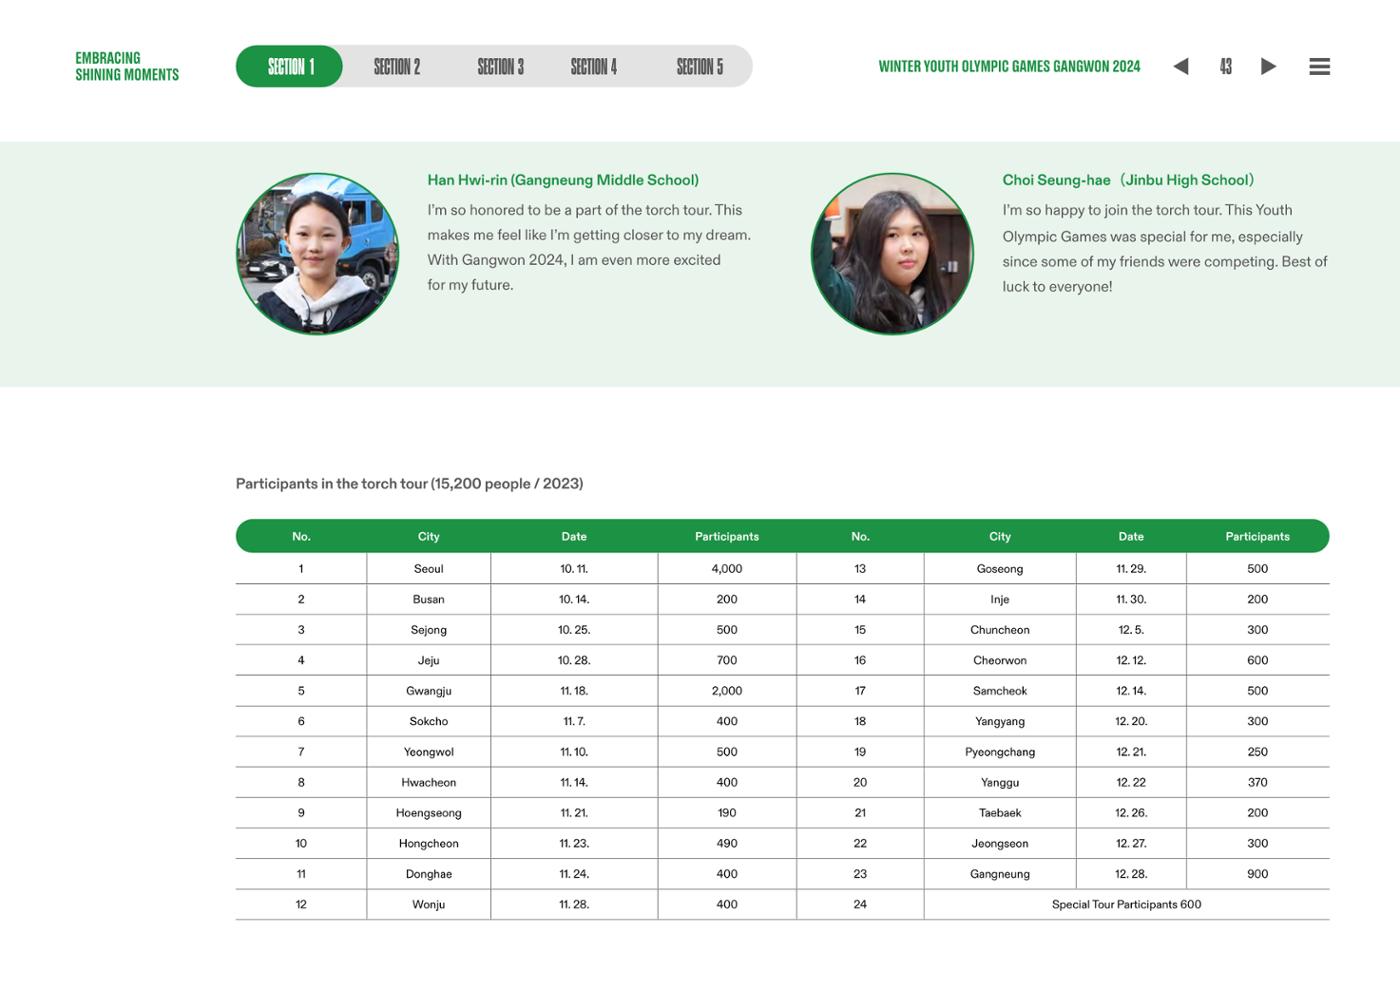Click the Yanggu city cell
Viewport: 1400px width, 990px height.
(1000, 782)
